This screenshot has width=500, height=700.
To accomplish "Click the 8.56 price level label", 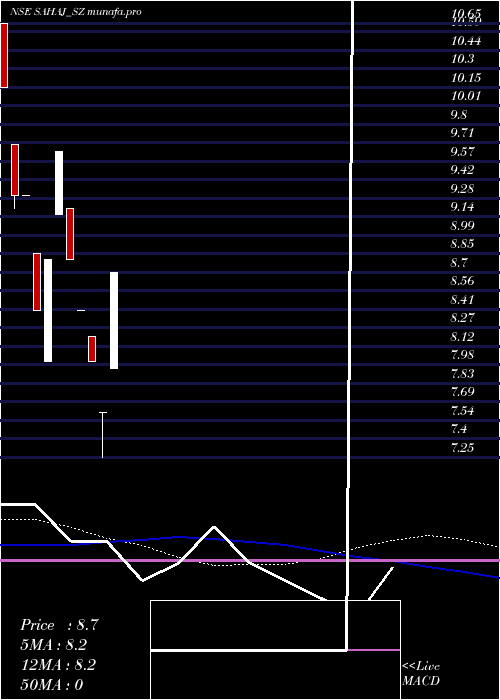I will [x=462, y=281].
